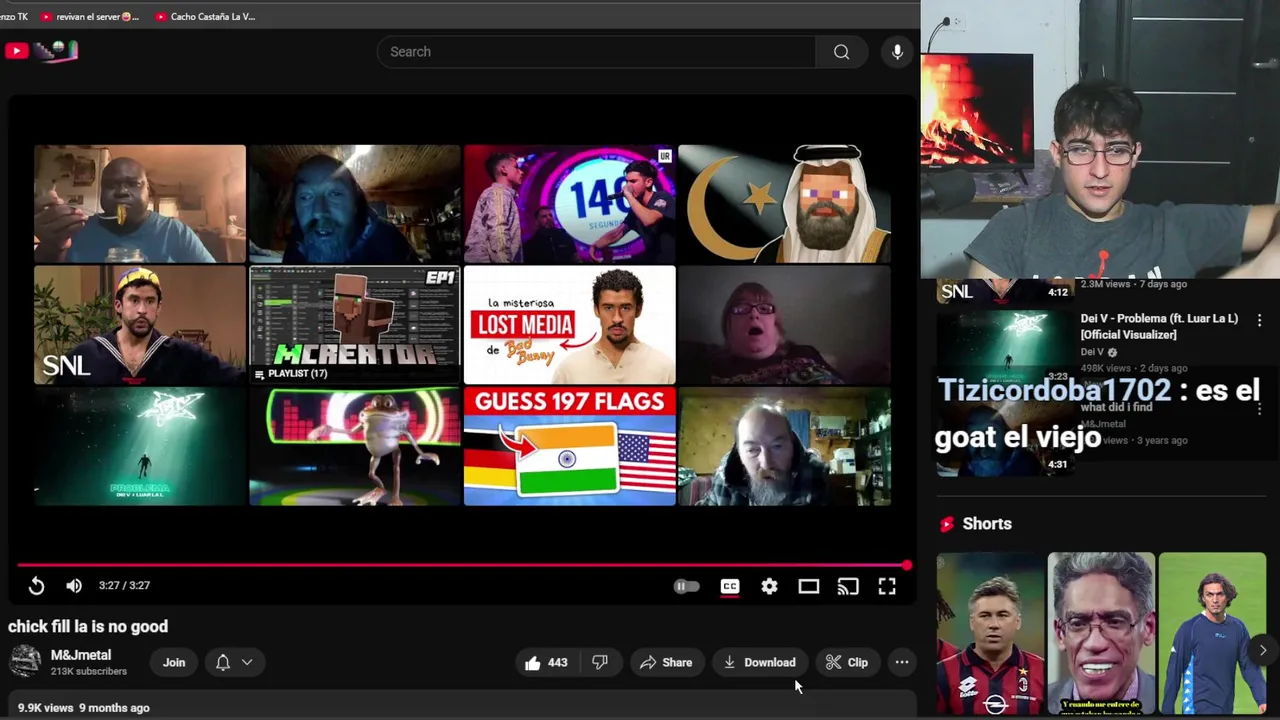Toggle the autoplay switch in player
The height and width of the screenshot is (720, 1280).
click(x=686, y=587)
